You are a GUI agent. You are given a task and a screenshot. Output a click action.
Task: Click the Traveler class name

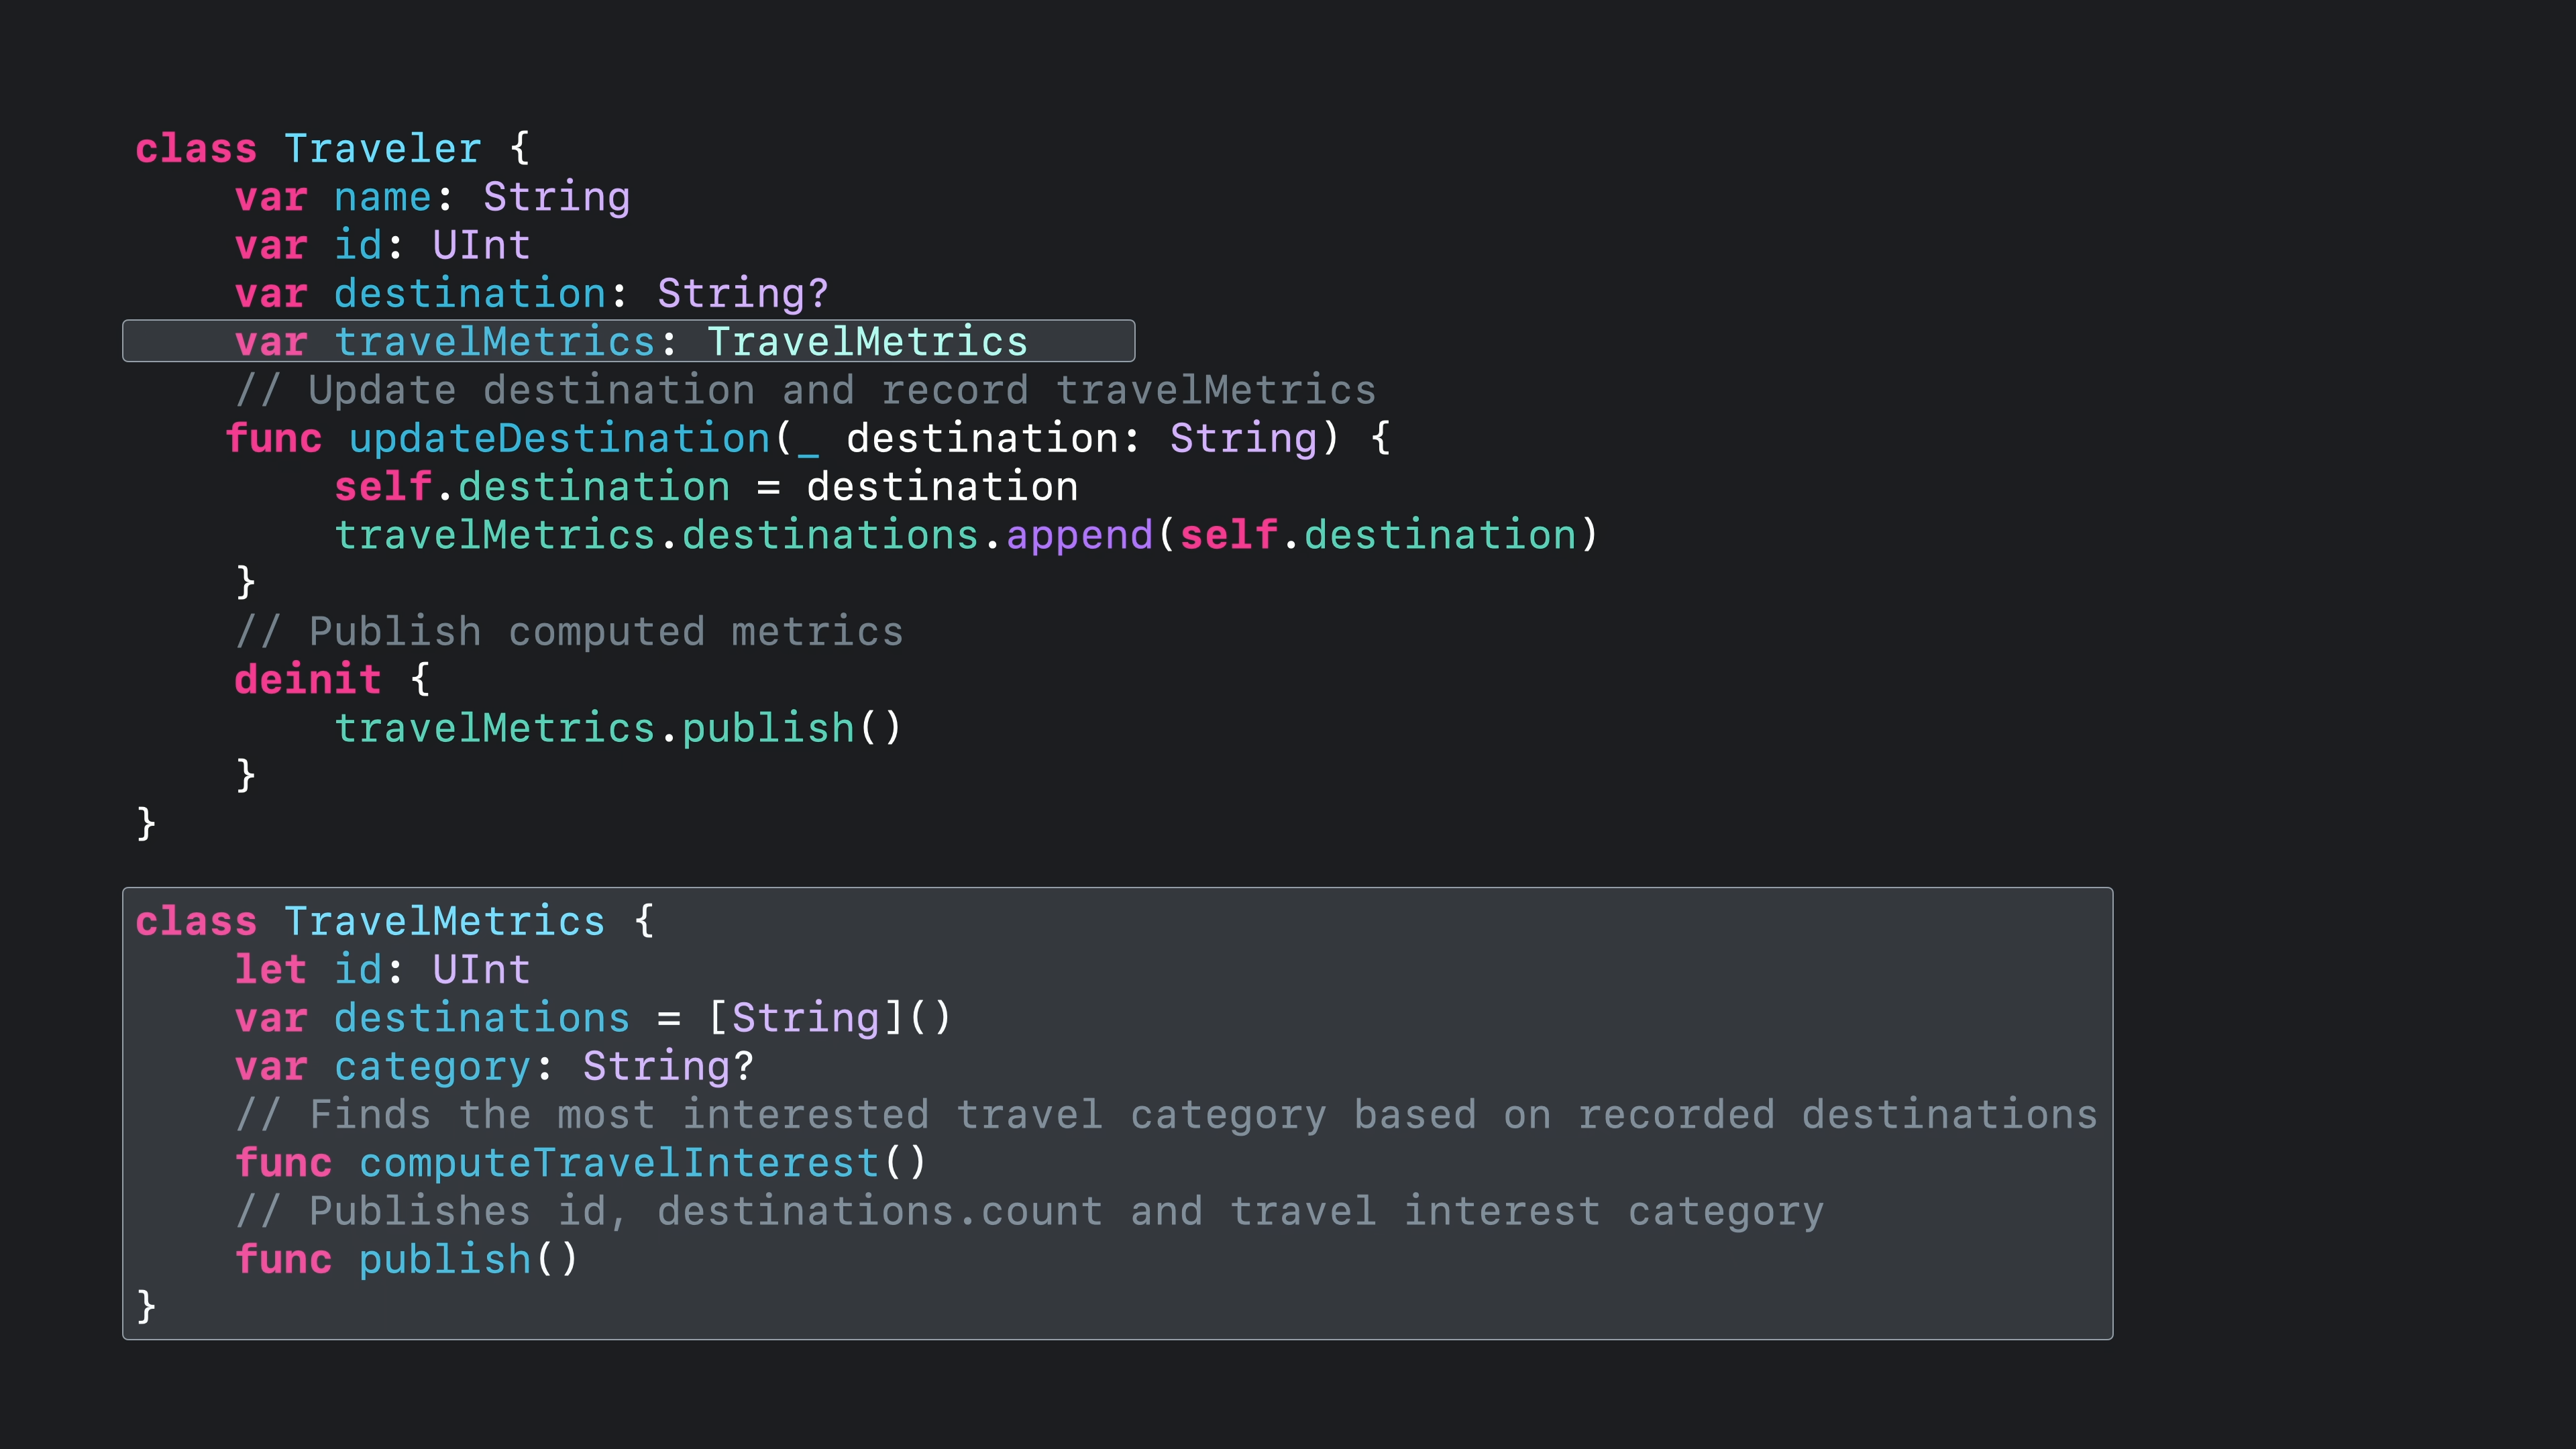click(382, 149)
